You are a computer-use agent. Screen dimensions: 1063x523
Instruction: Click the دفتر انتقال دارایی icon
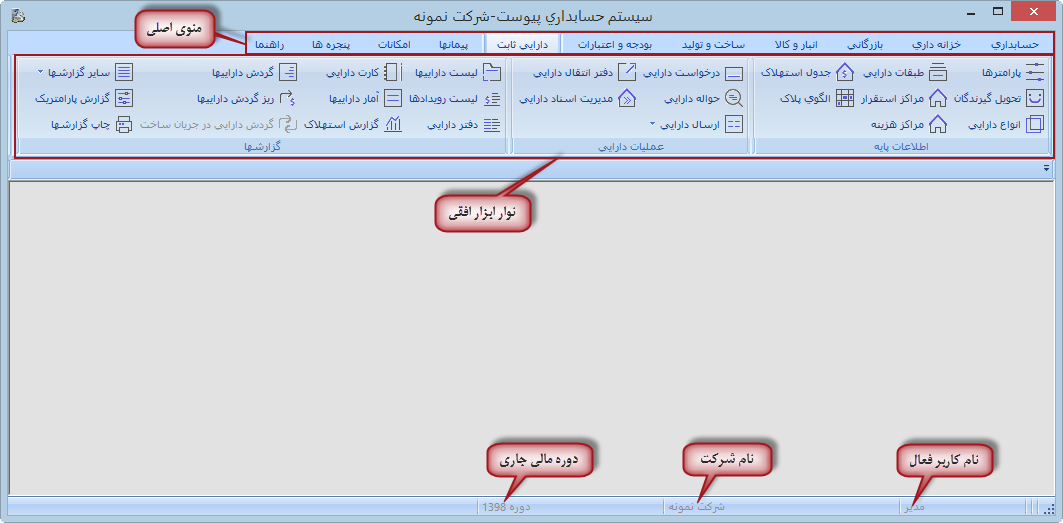pyautogui.click(x=627, y=72)
